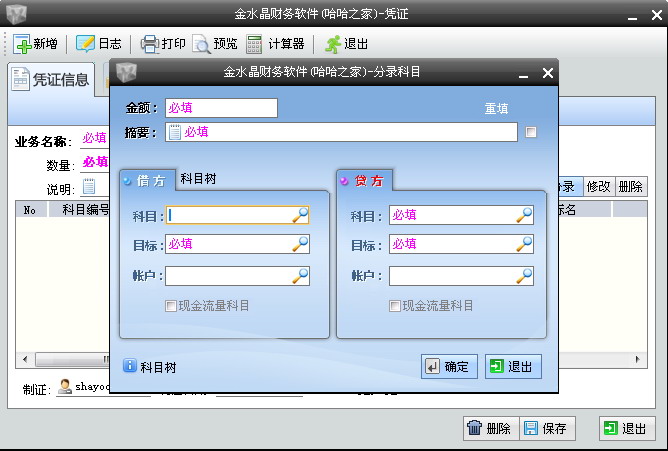Click the 借方 帐户 input field
Image resolution: width=668 pixels, height=451 pixels.
coord(237,276)
